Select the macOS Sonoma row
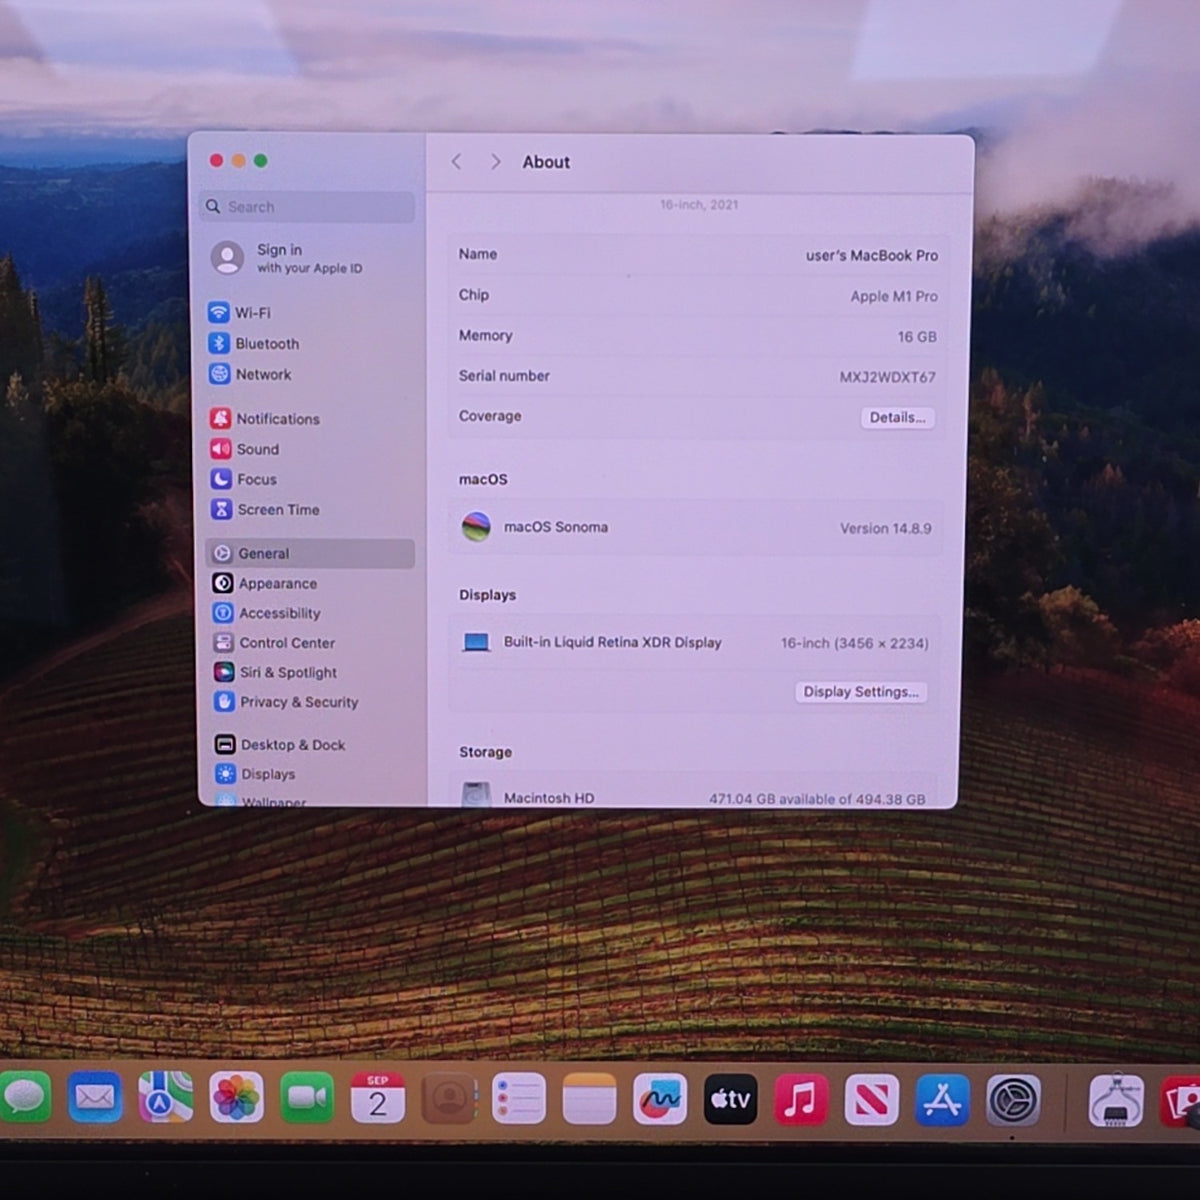1200x1200 pixels. click(696, 527)
